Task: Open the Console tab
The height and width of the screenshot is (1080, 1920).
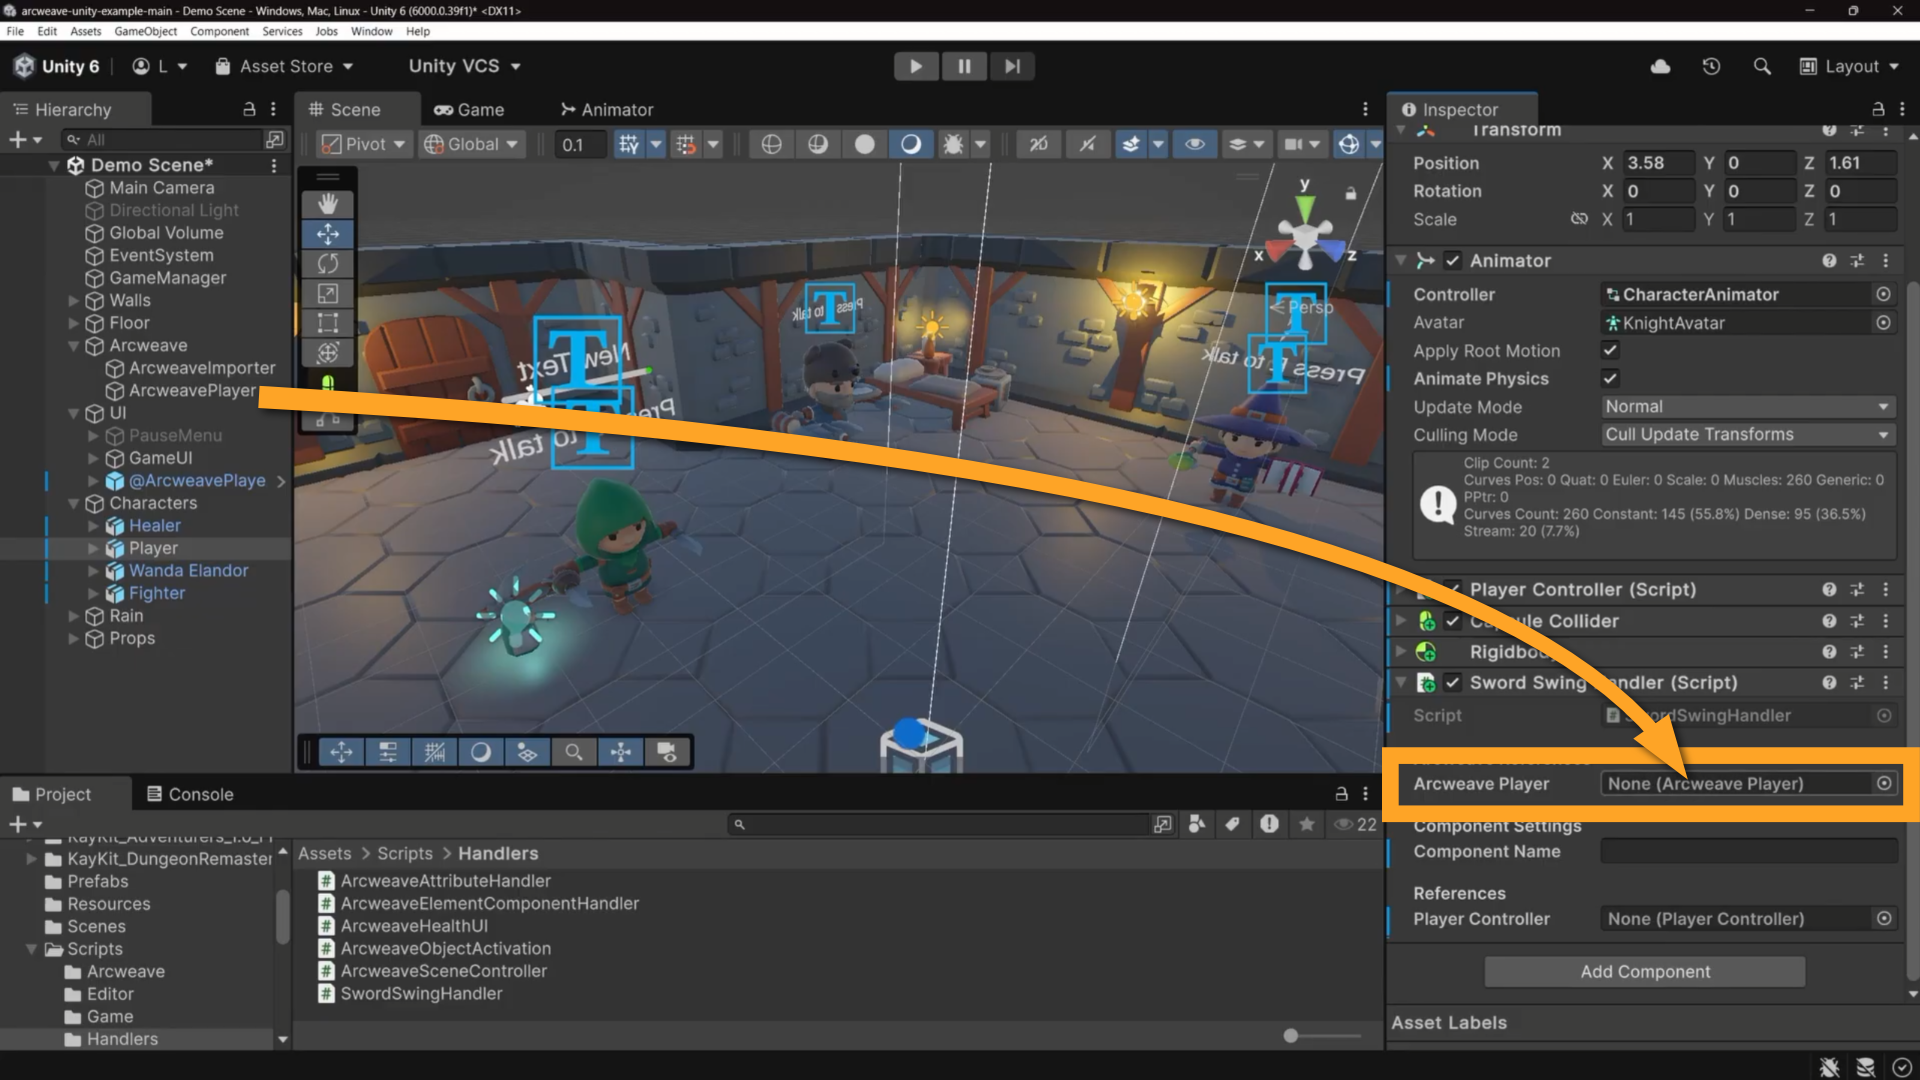Action: [x=190, y=794]
